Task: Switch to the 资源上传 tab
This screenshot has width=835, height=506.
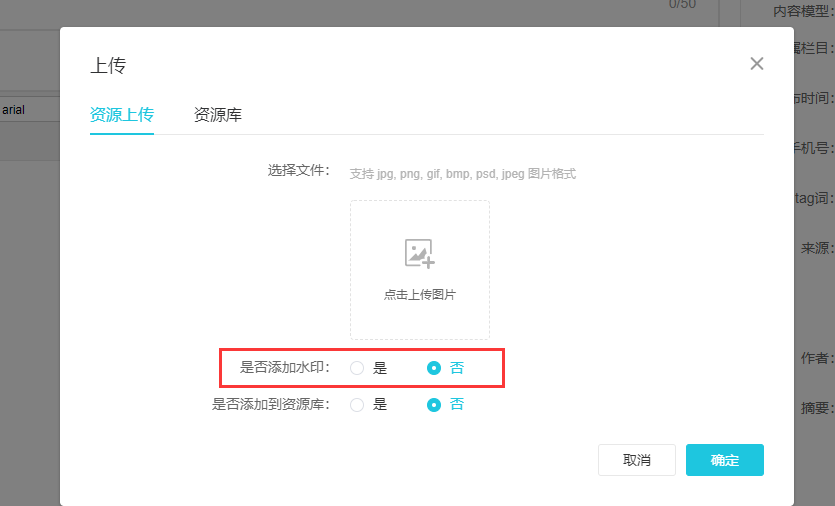Action: [x=122, y=115]
